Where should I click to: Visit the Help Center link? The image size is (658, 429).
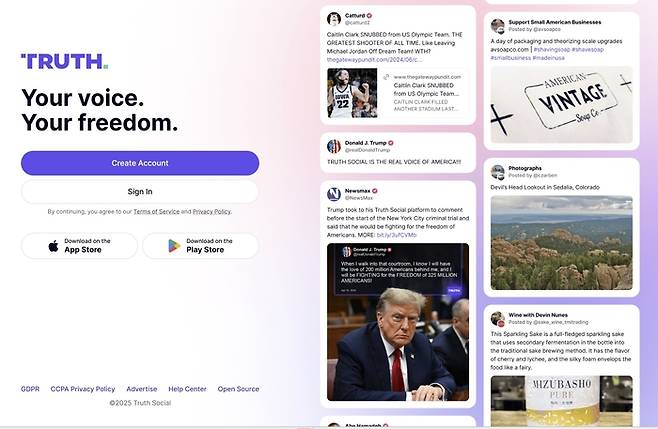(x=187, y=389)
